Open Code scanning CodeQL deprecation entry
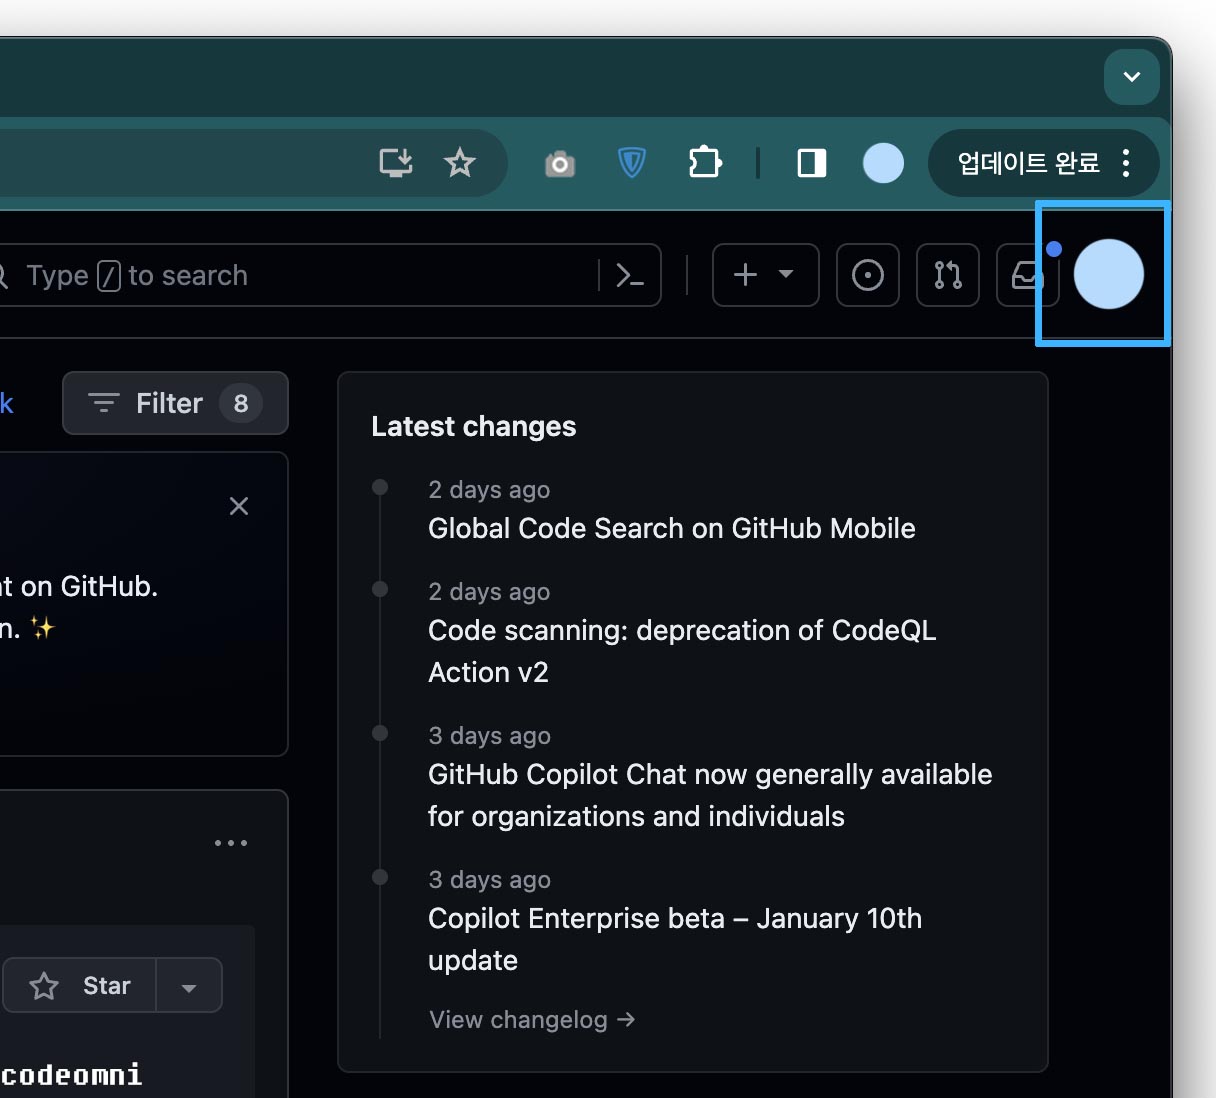Screen dimensions: 1216x1098 pos(682,651)
